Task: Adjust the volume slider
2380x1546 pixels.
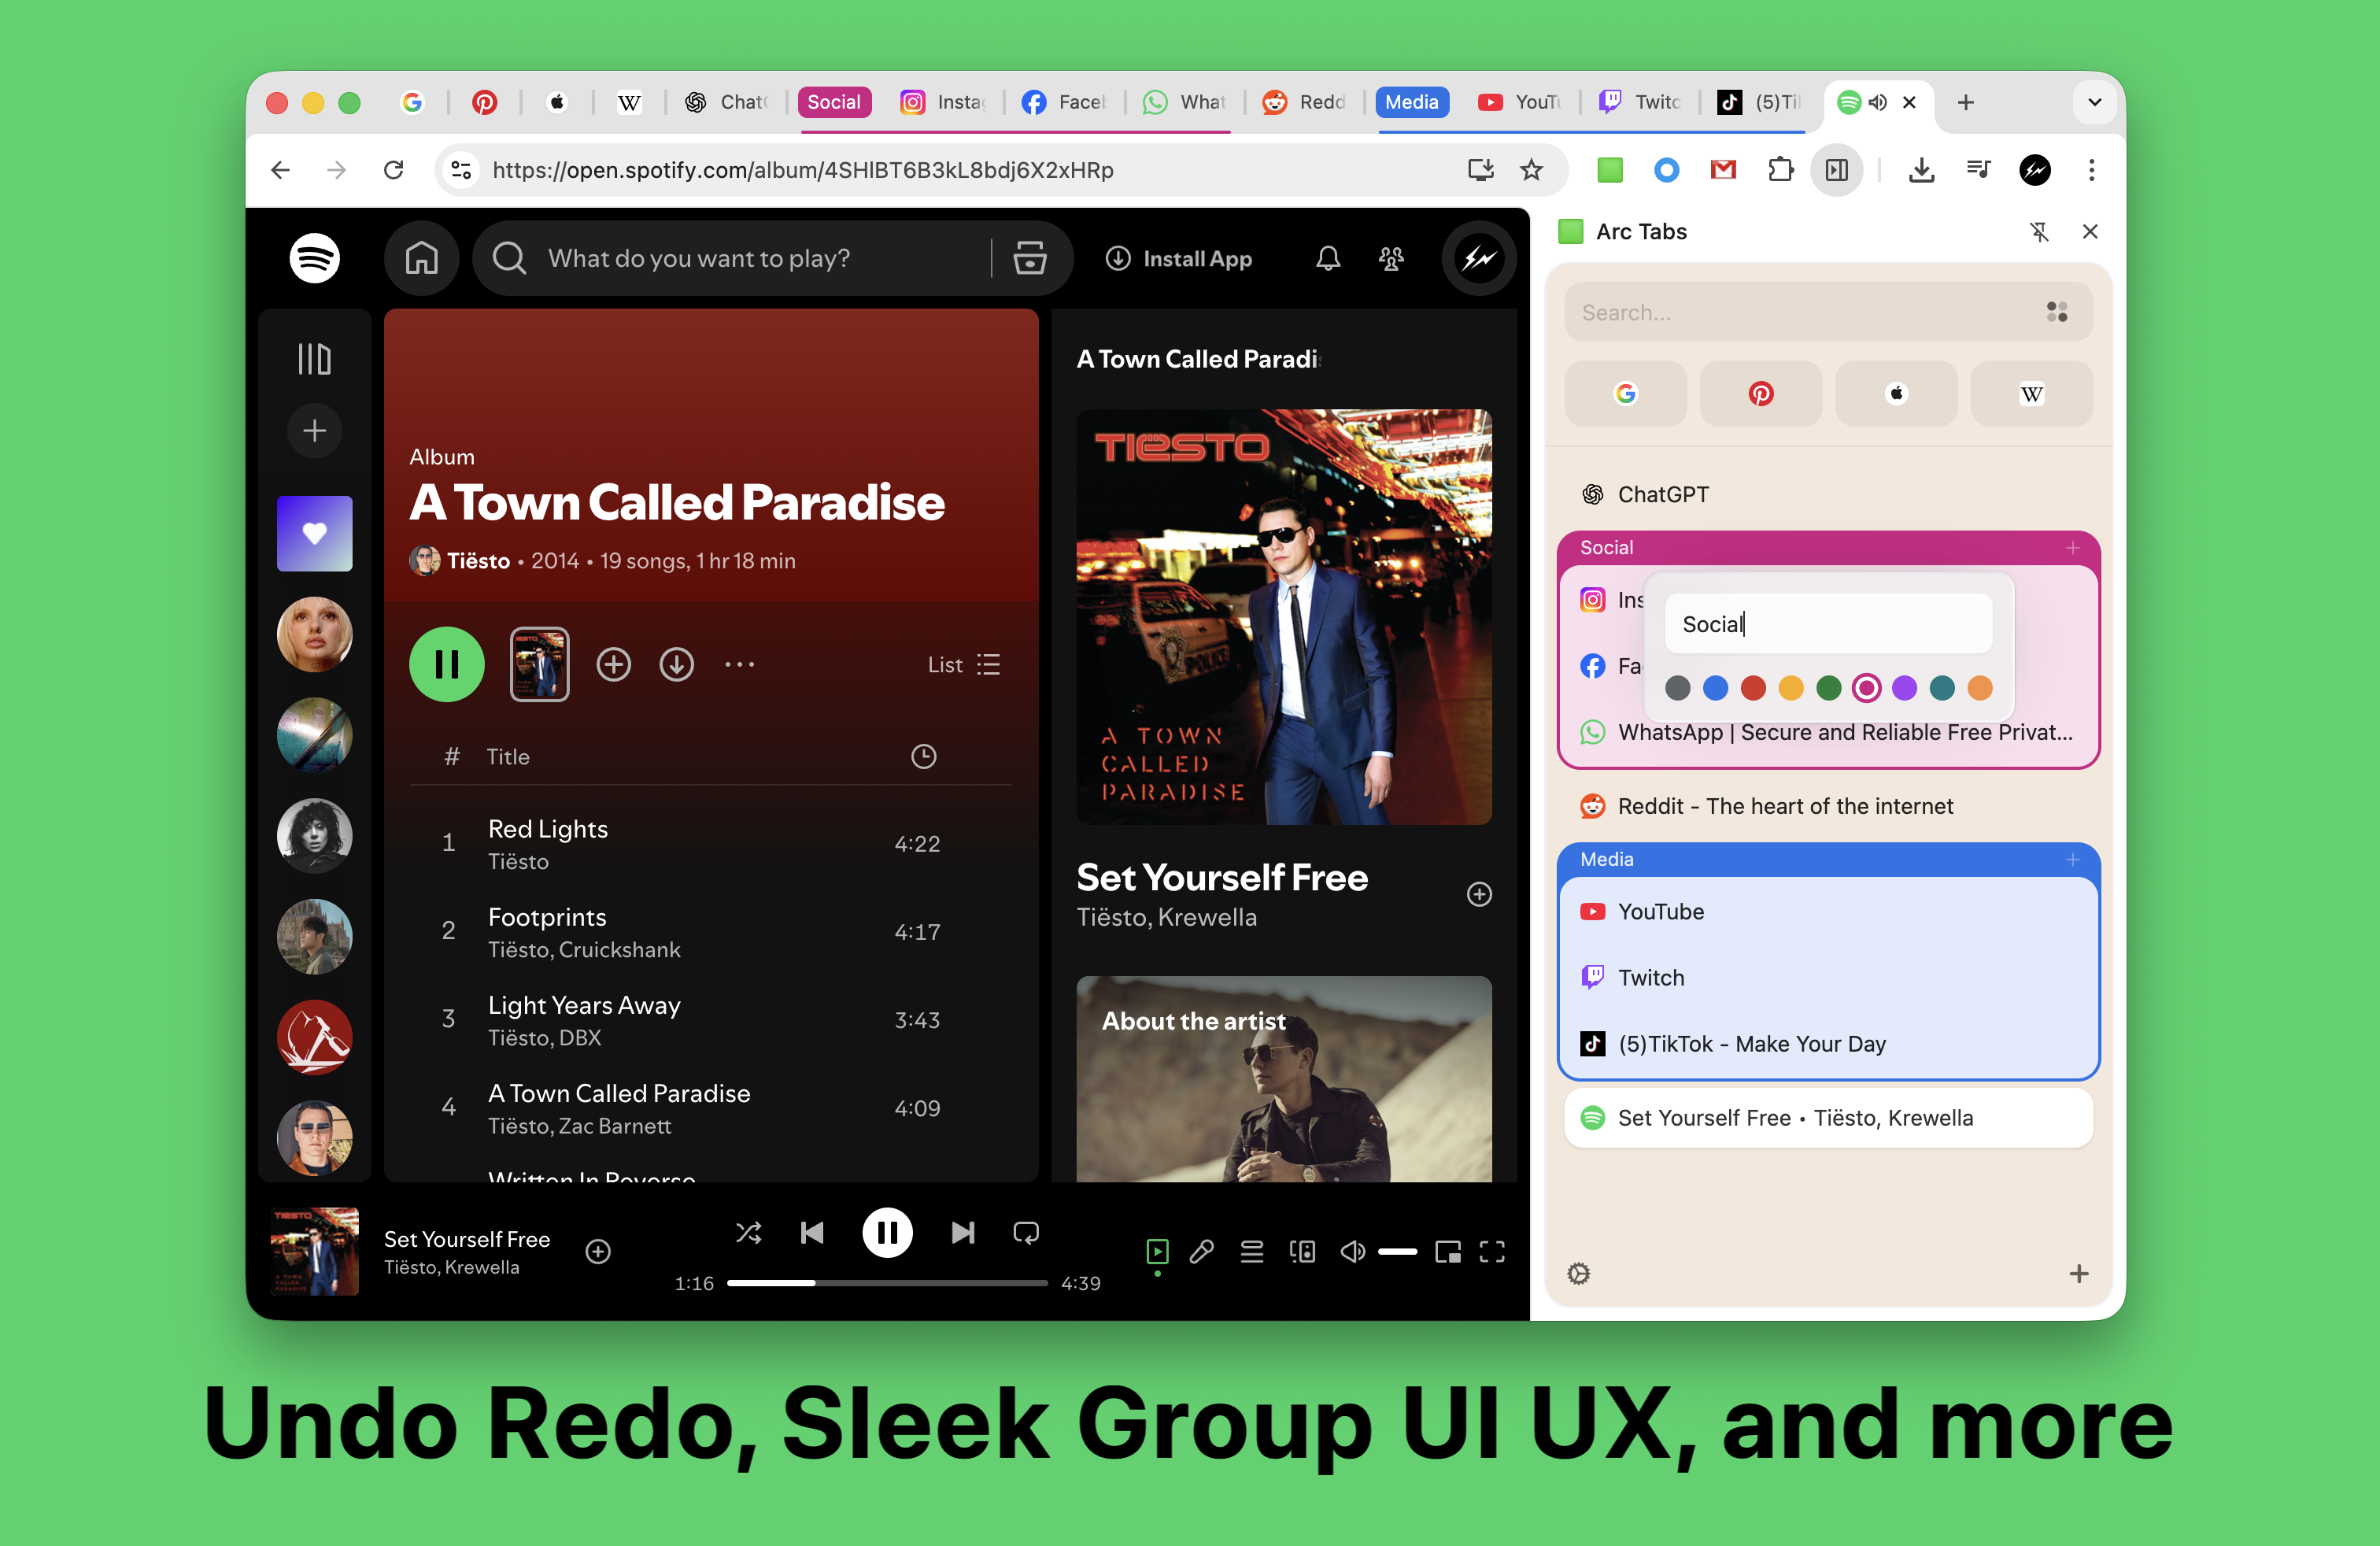Action: pyautogui.click(x=1397, y=1252)
